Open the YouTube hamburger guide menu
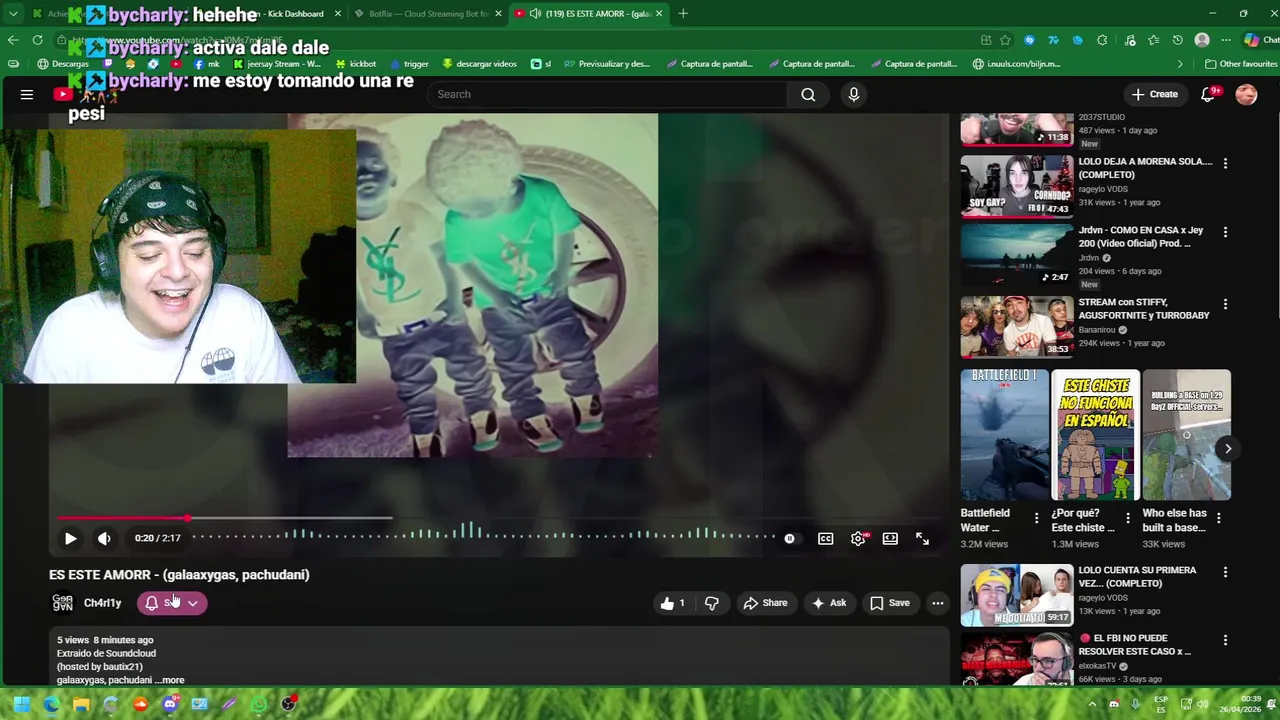The width and height of the screenshot is (1280, 720). (x=27, y=94)
